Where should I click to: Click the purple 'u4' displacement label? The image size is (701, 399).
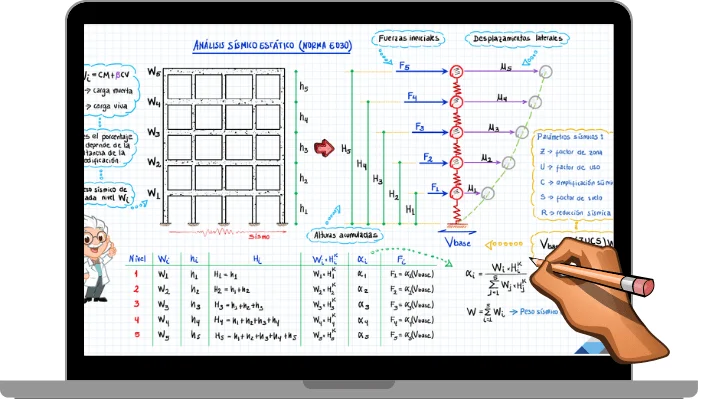tap(502, 97)
